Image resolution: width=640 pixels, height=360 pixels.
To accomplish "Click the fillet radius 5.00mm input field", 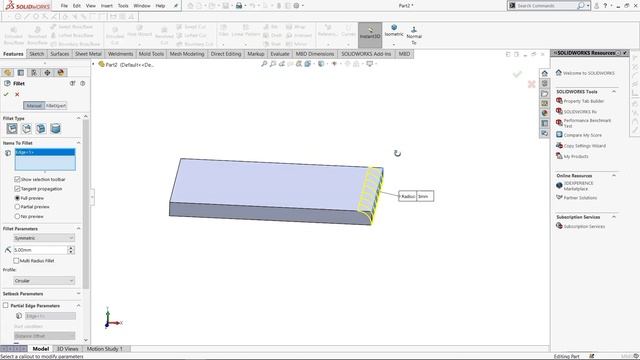I will [40, 250].
